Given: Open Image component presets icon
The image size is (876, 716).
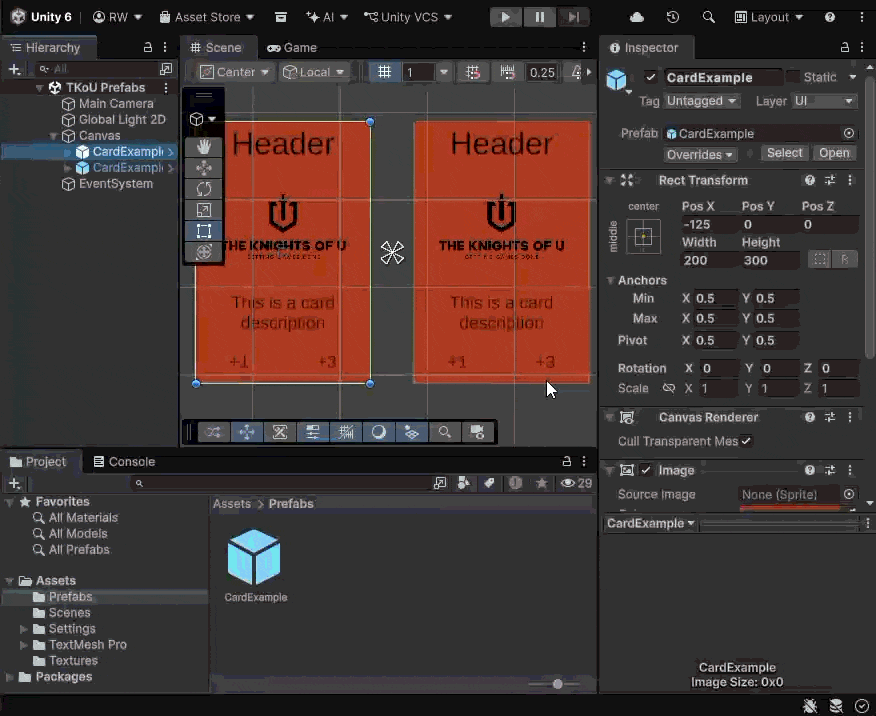Looking at the screenshot, I should click(830, 470).
